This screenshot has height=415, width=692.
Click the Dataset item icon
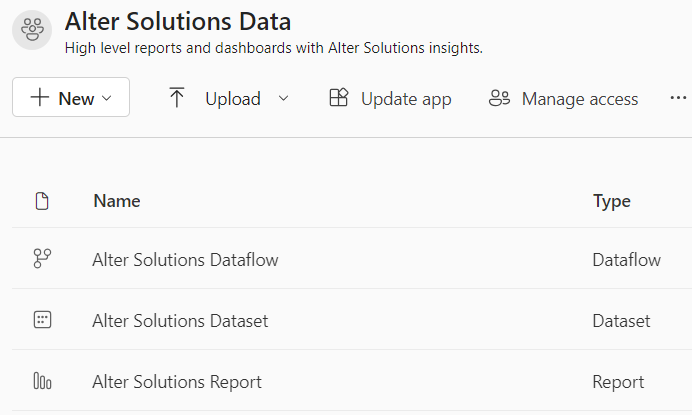(42, 321)
